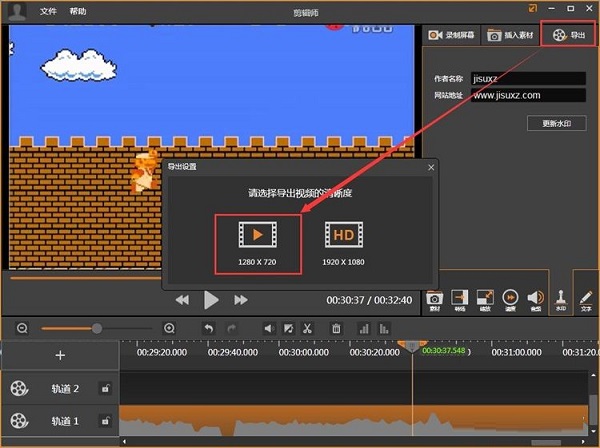The image size is (600, 448).
Task: Click the 轨道 2 film reel icon
Action: coord(19,388)
